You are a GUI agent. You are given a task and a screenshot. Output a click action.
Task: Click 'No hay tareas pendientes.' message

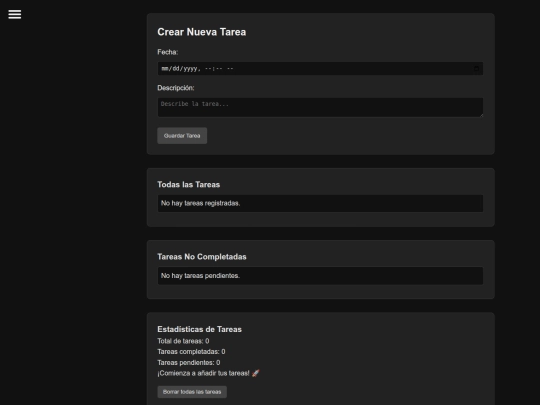pos(200,276)
